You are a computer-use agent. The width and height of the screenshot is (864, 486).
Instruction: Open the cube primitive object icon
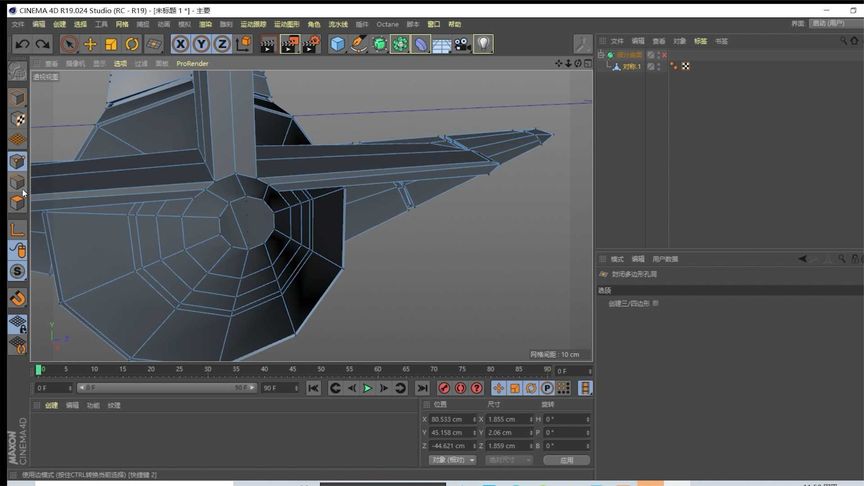click(x=338, y=44)
